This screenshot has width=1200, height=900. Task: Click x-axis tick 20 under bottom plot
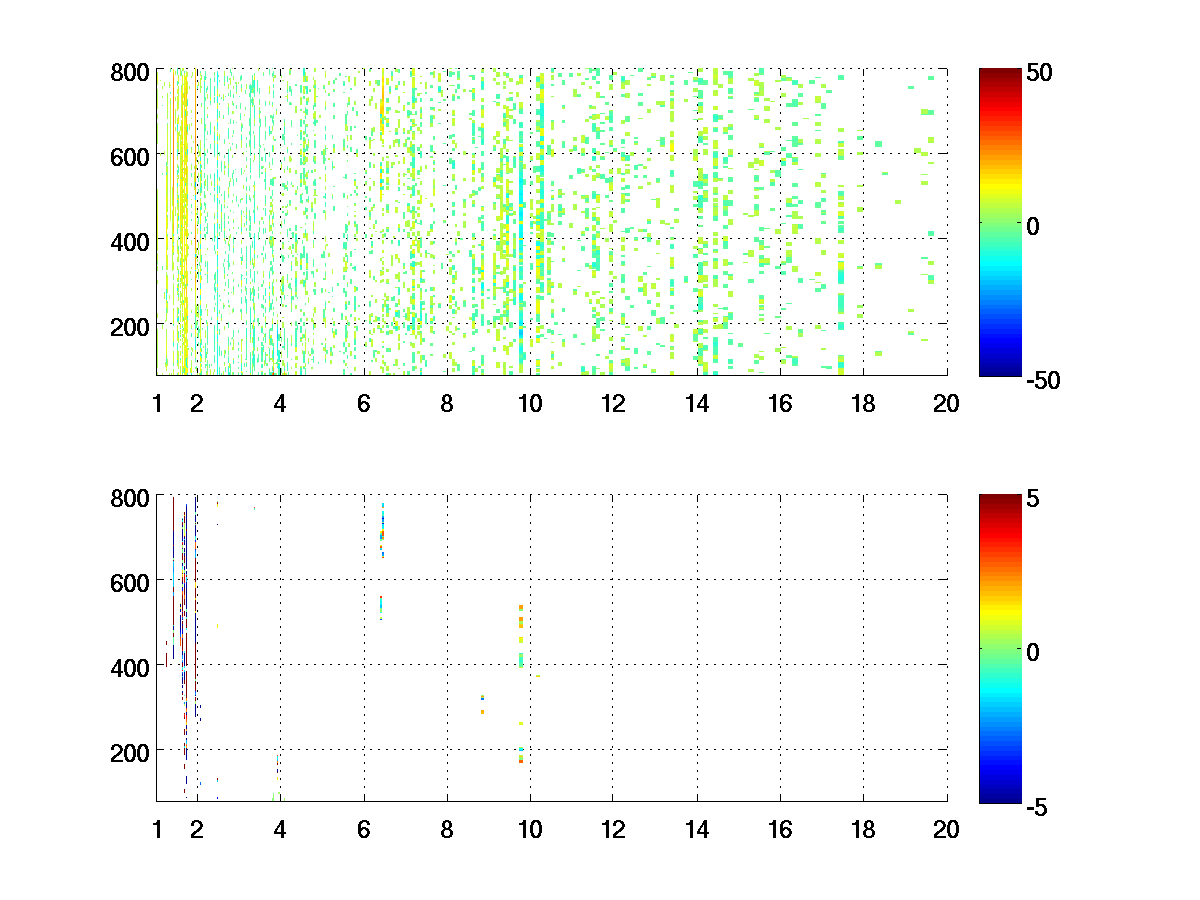click(x=947, y=829)
